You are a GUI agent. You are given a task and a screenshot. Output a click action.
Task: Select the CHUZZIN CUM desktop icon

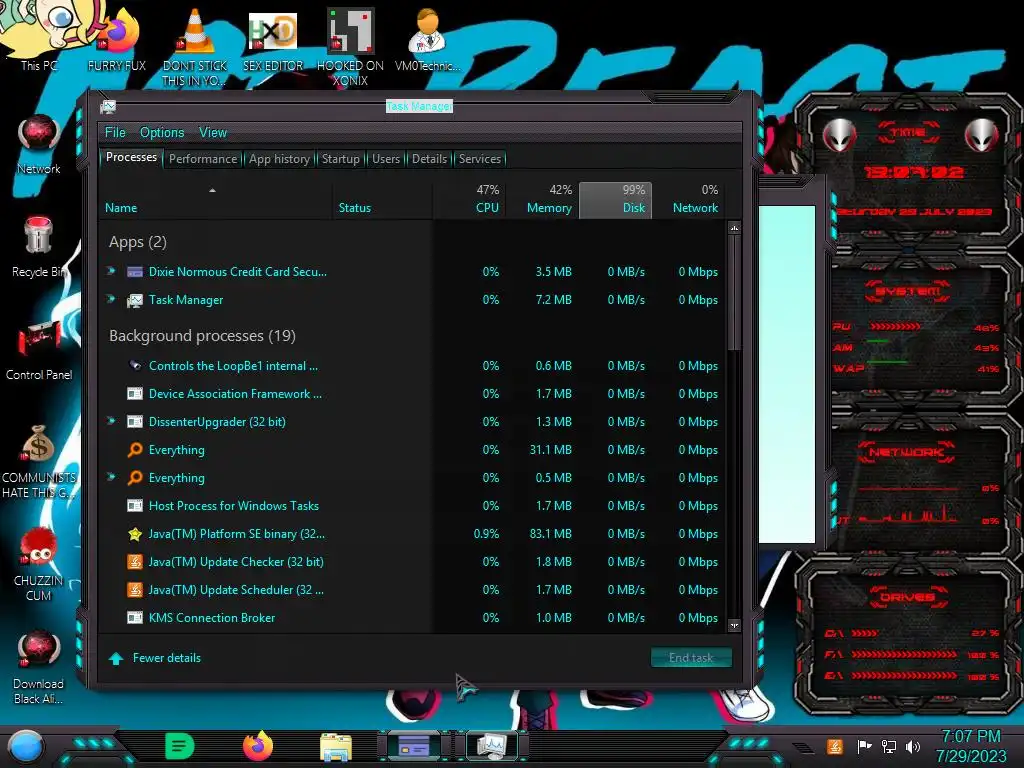point(39,564)
